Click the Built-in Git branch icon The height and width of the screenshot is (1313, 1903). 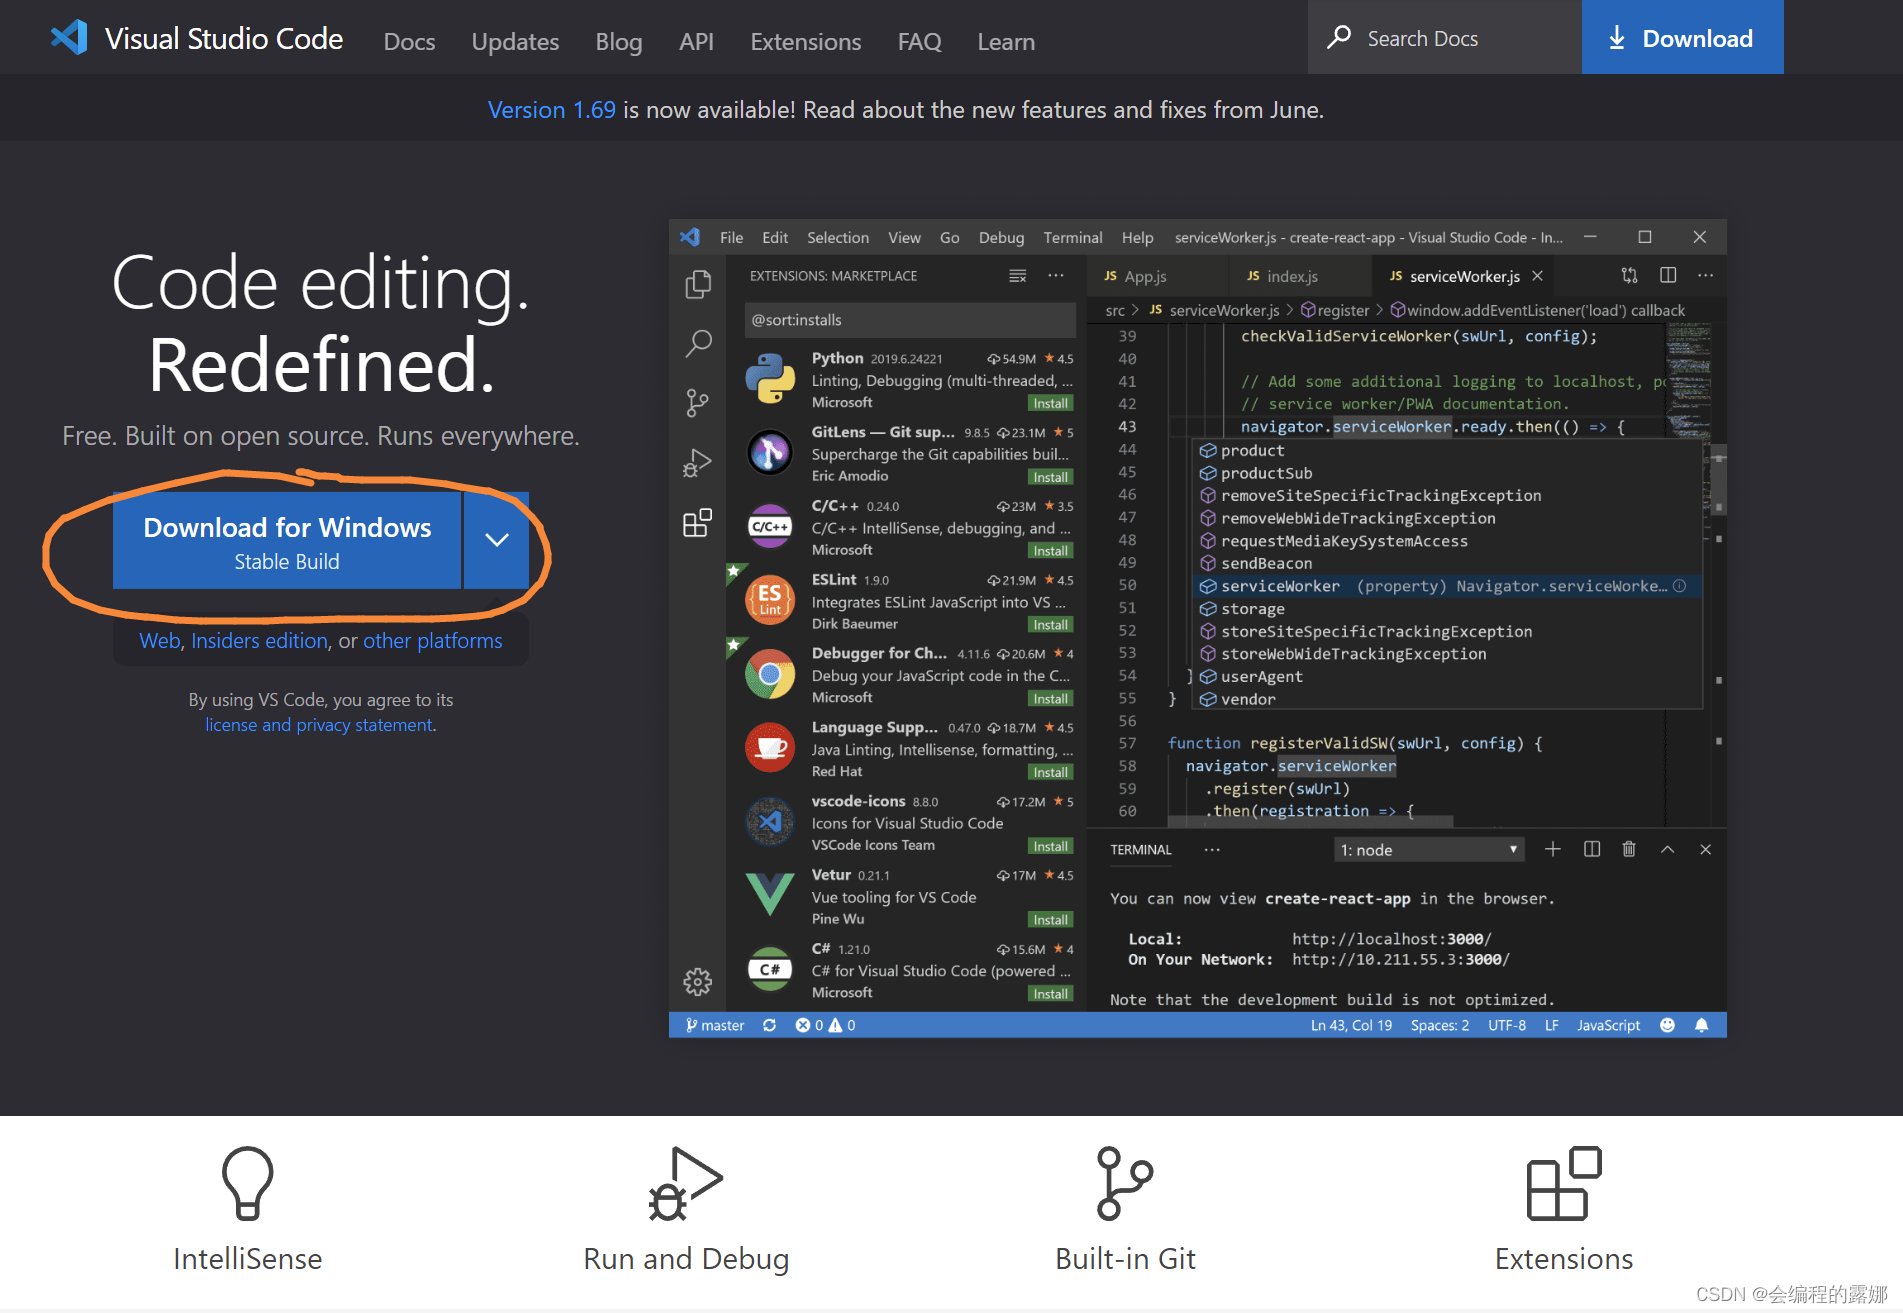coord(1125,1183)
